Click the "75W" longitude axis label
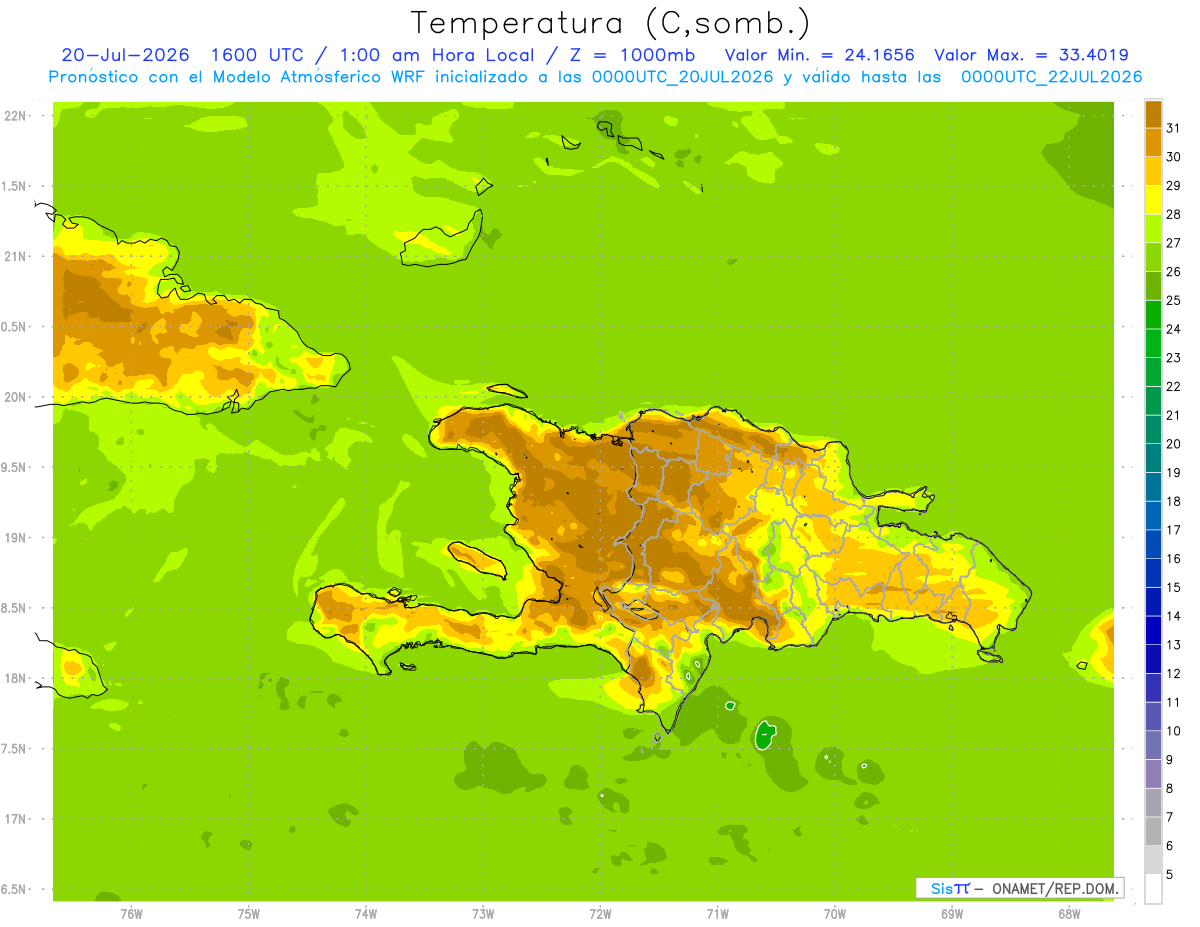 (x=249, y=914)
